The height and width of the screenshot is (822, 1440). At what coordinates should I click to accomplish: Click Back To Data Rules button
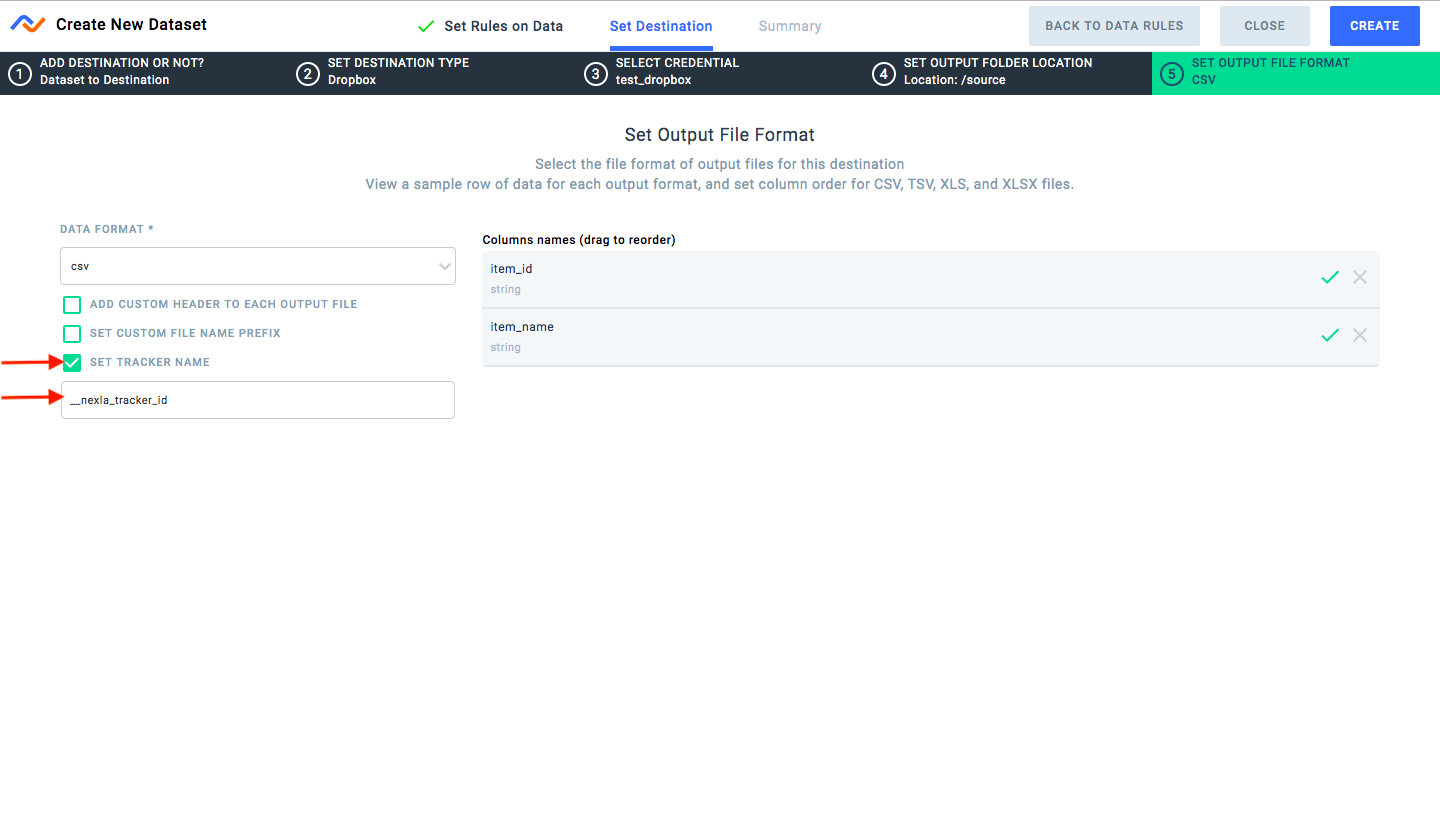point(1114,26)
